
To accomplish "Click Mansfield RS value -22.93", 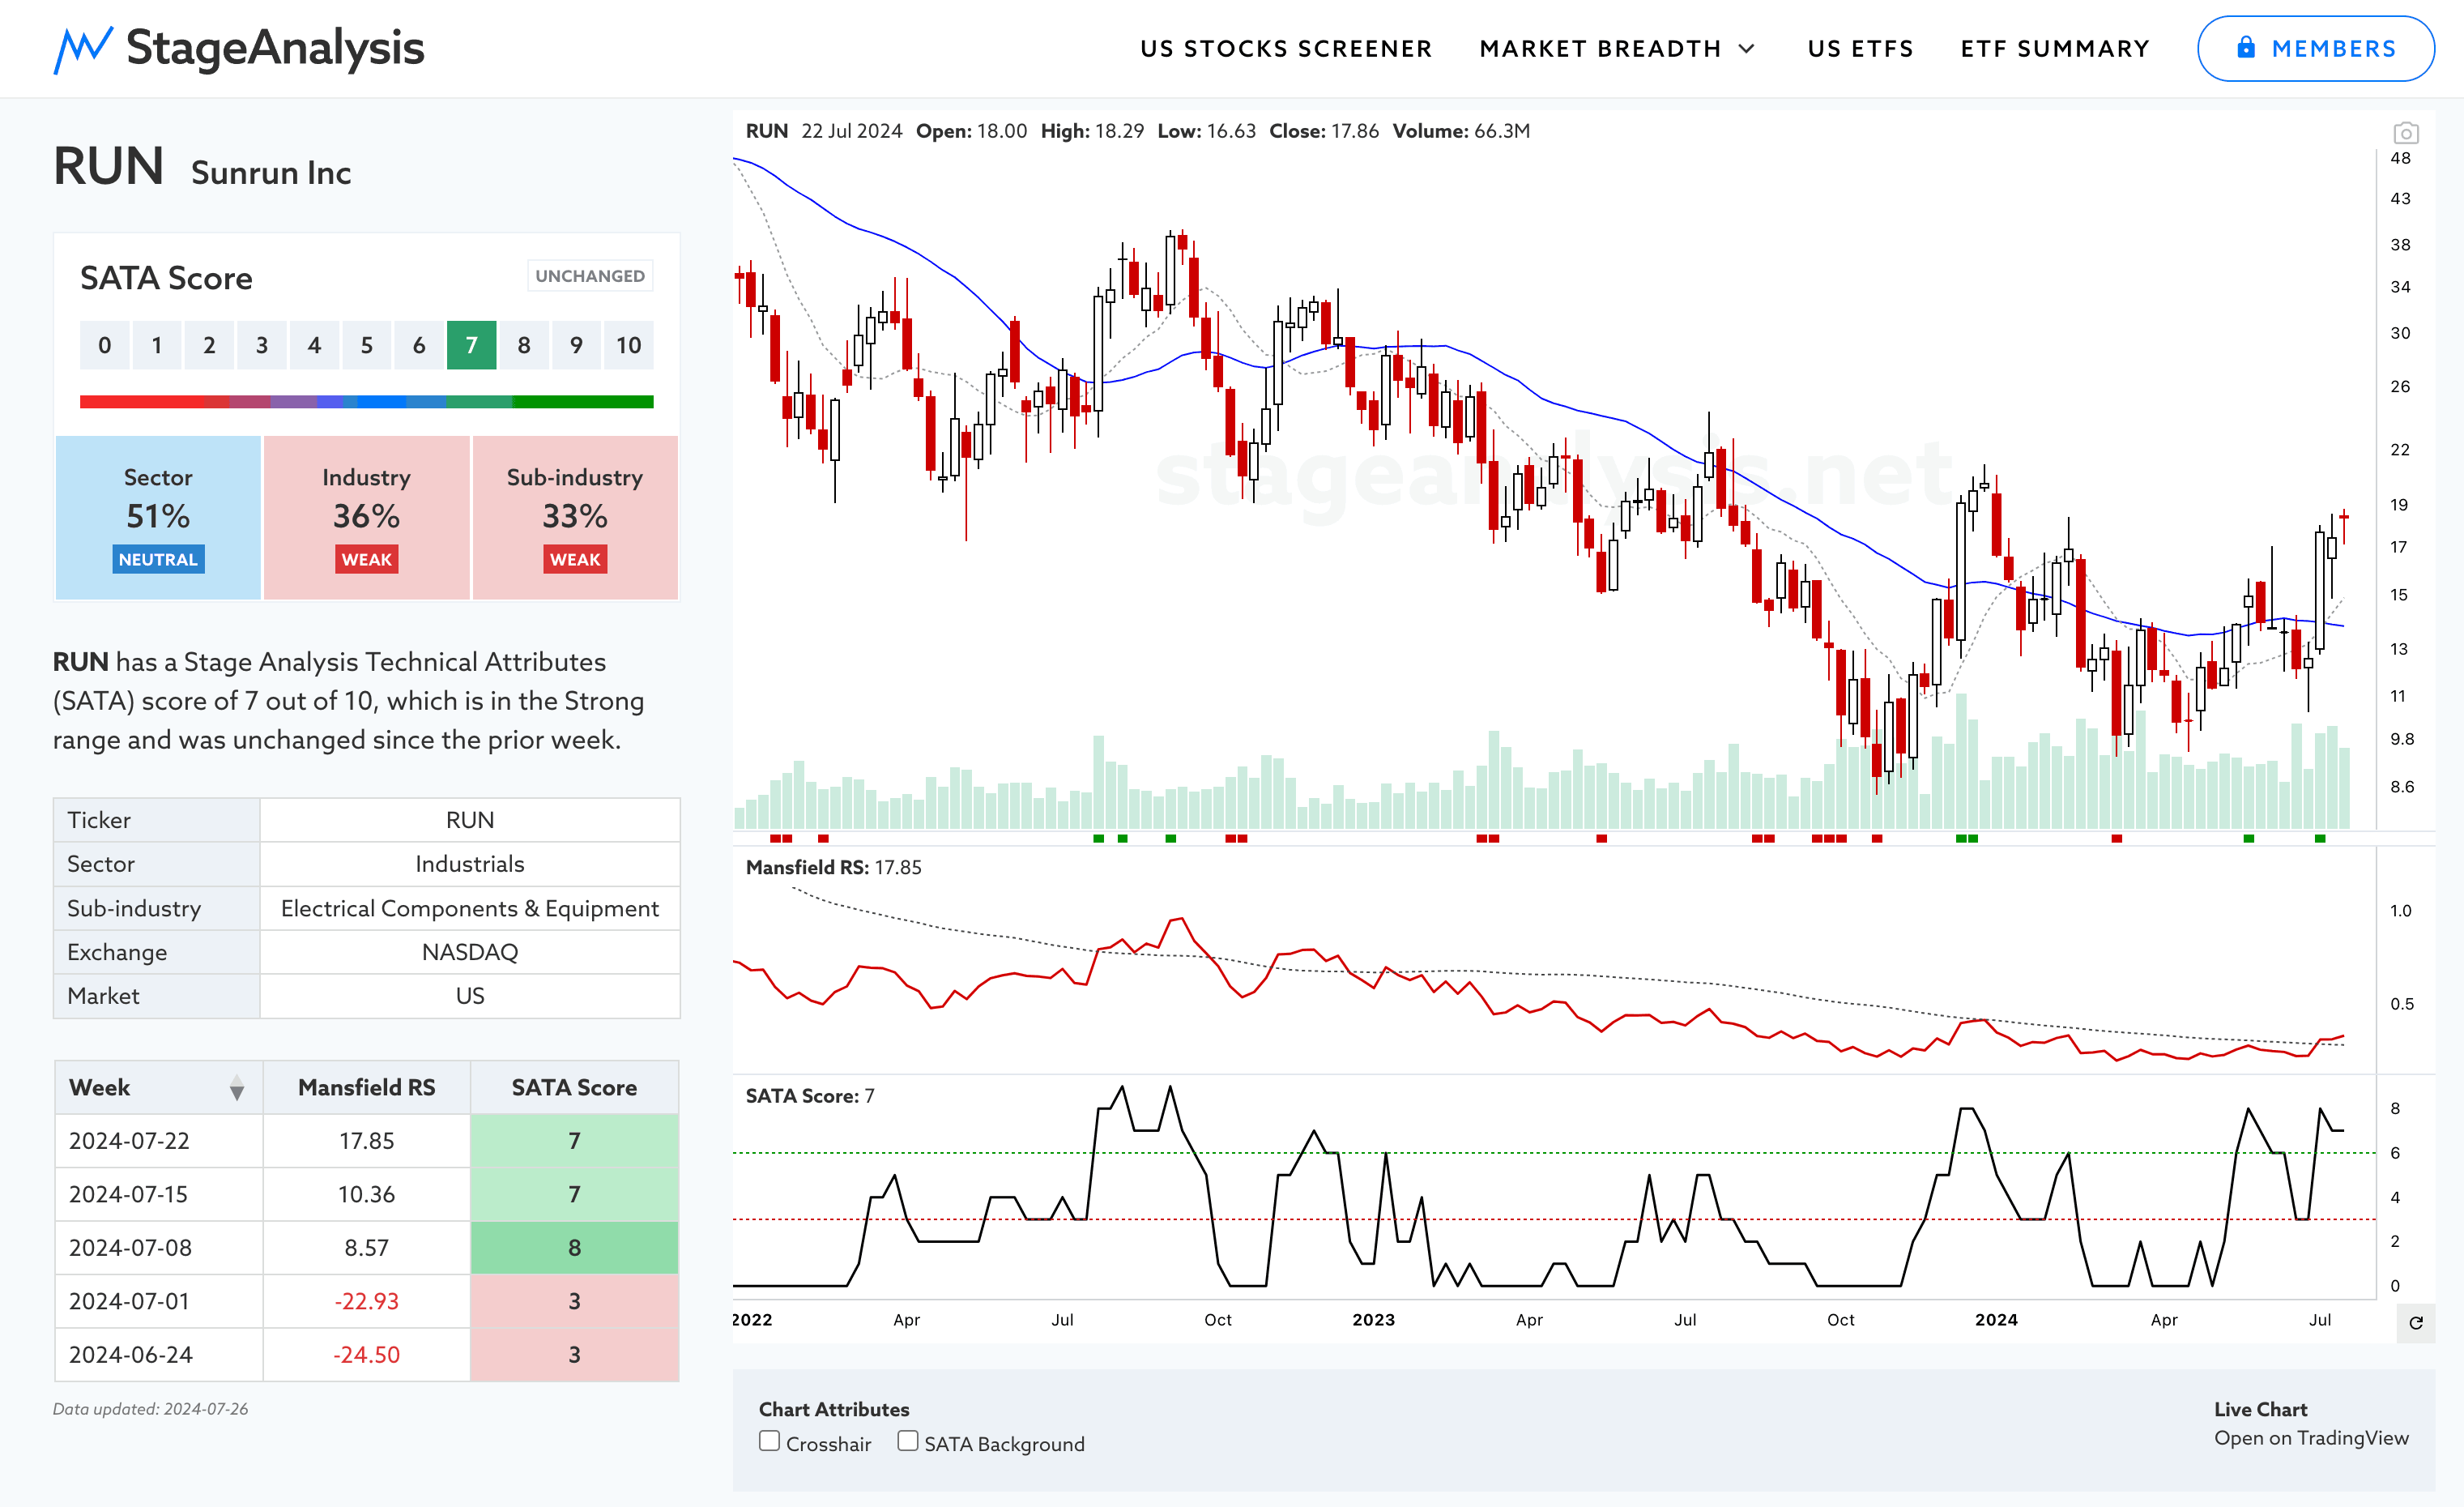I will (366, 1301).
